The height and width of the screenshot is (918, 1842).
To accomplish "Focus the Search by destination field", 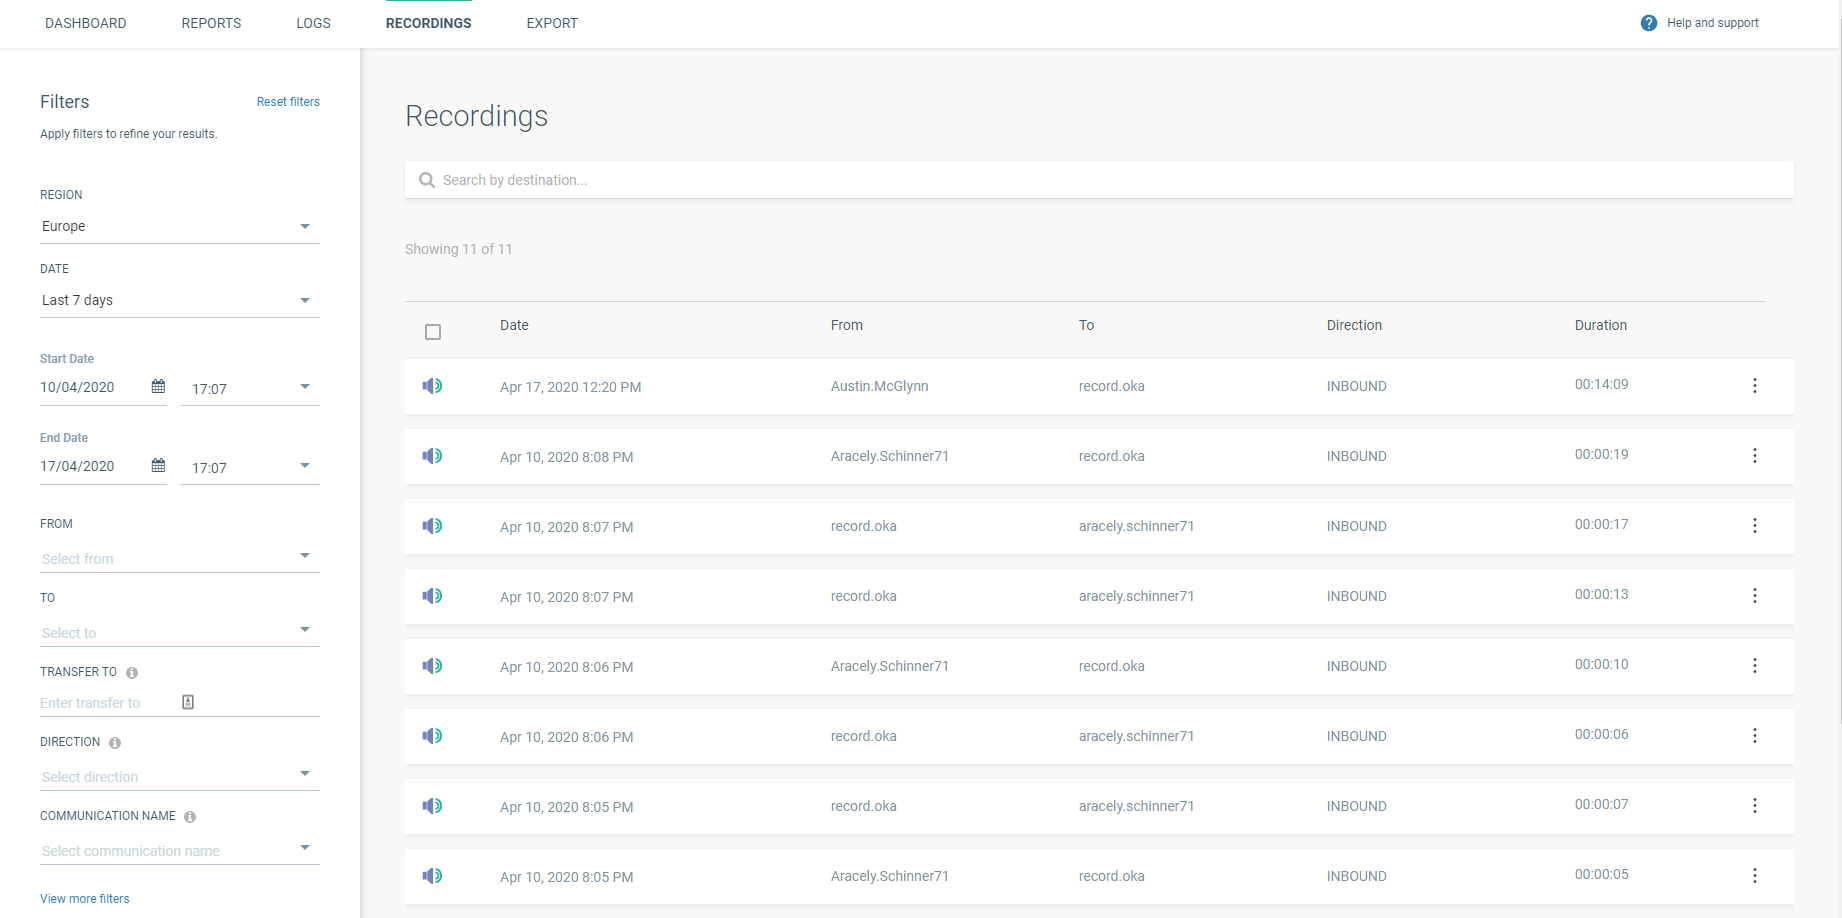I will click(1098, 180).
